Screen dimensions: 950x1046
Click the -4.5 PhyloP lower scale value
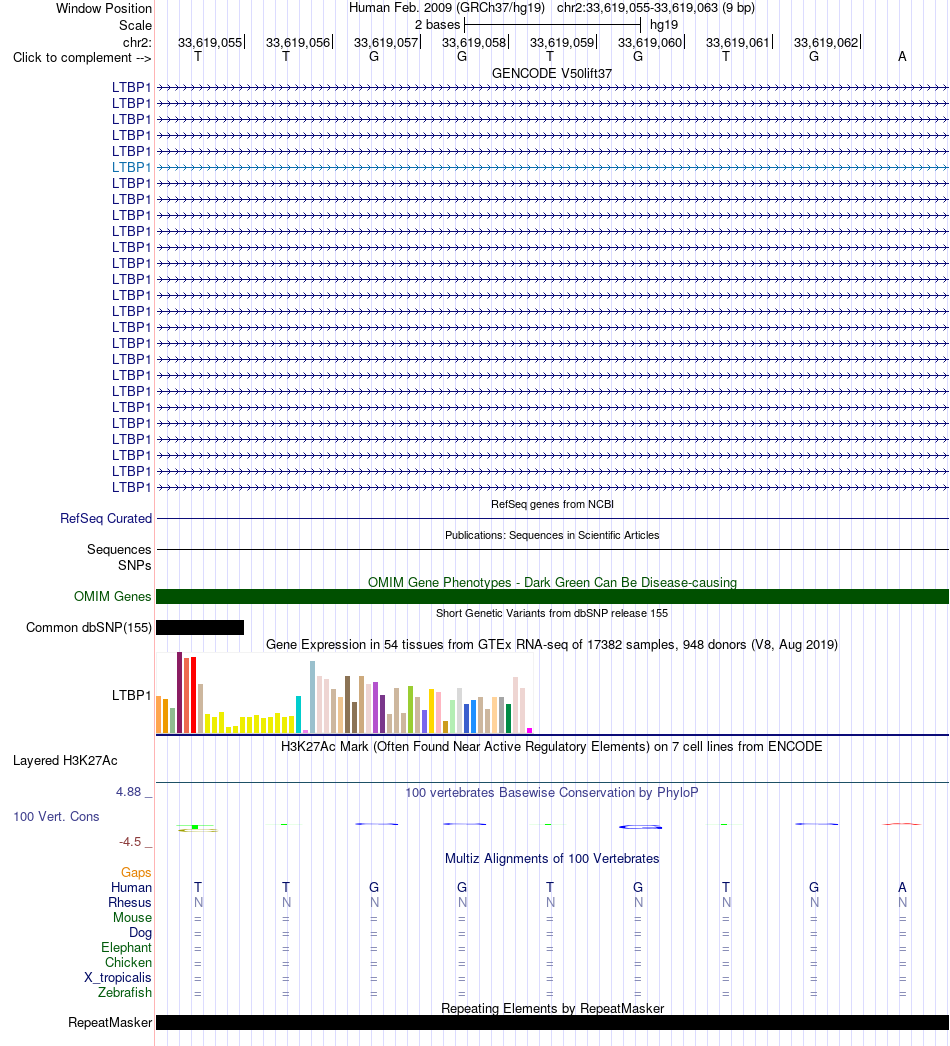tap(130, 842)
